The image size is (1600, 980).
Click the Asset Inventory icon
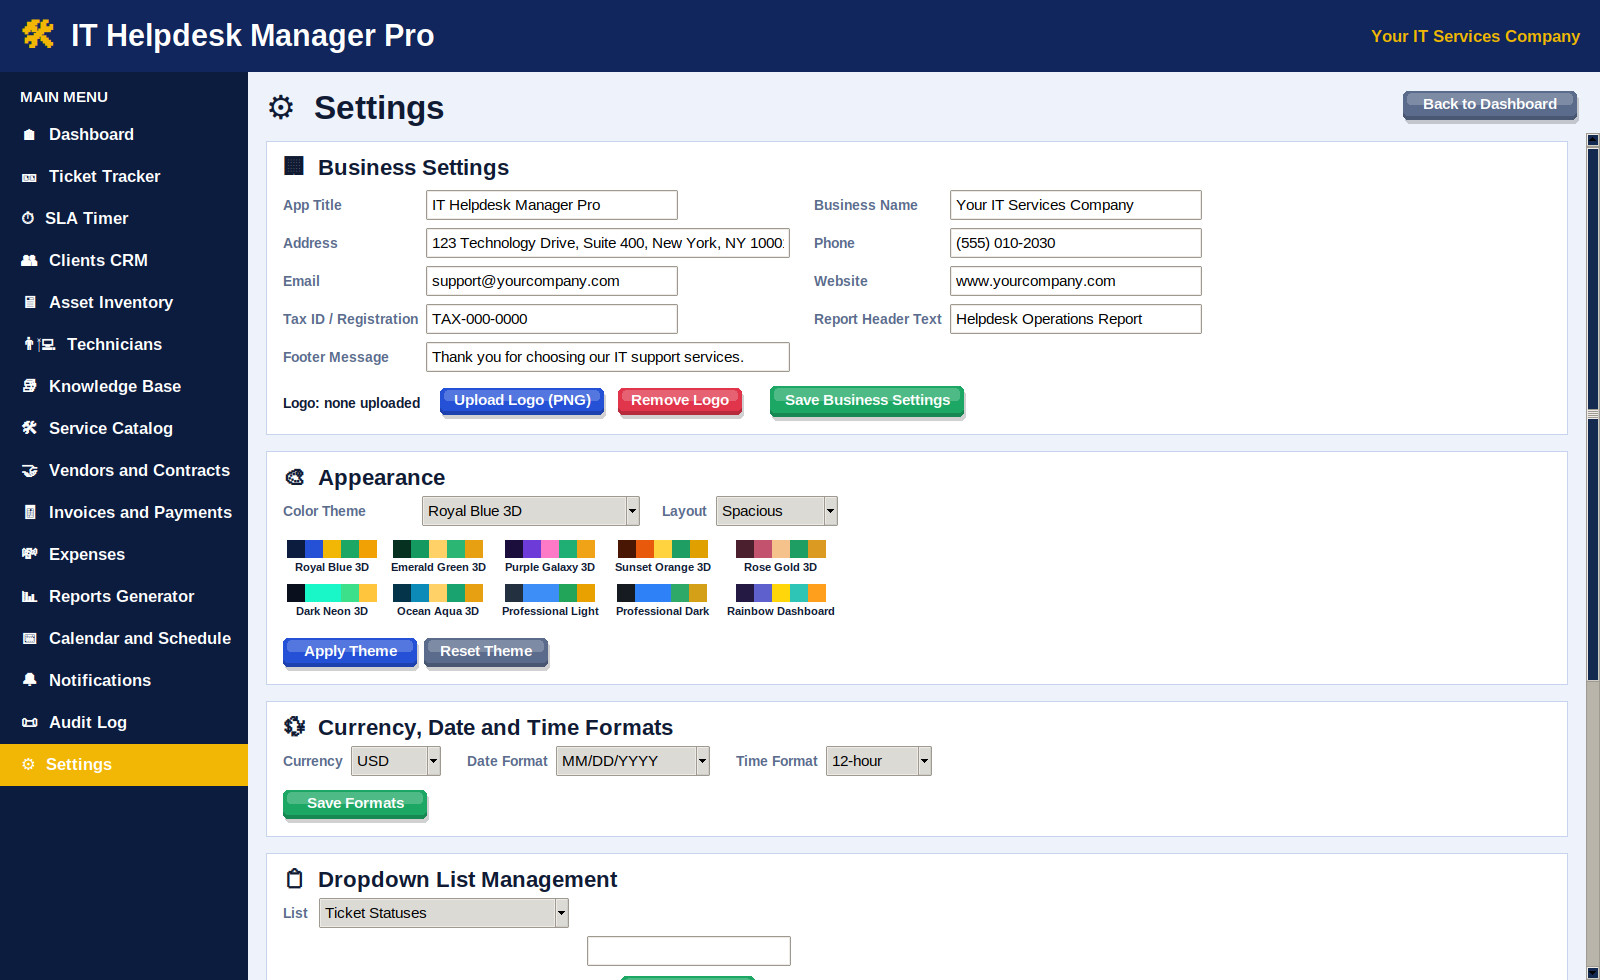[29, 302]
